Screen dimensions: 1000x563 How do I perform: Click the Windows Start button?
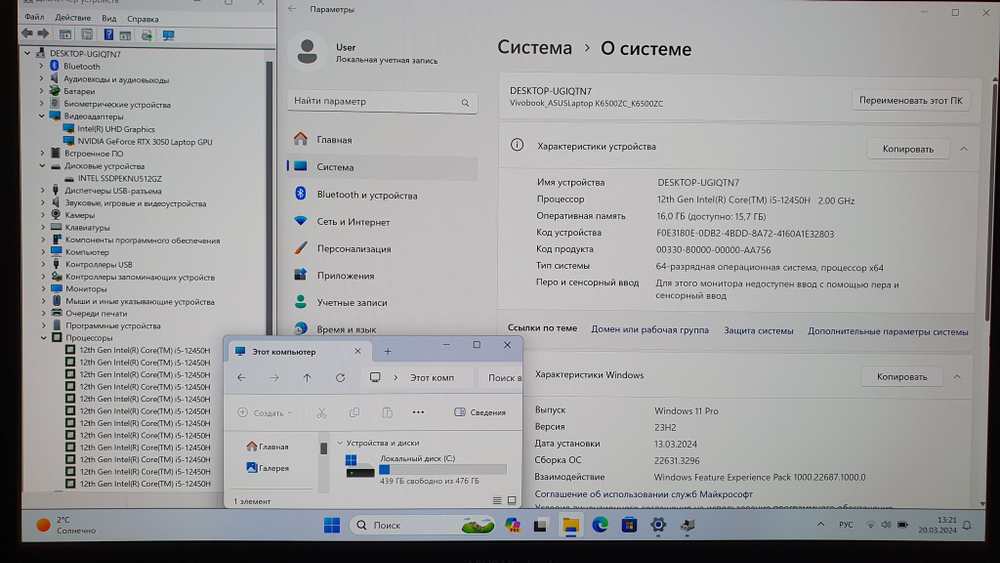pyautogui.click(x=332, y=525)
